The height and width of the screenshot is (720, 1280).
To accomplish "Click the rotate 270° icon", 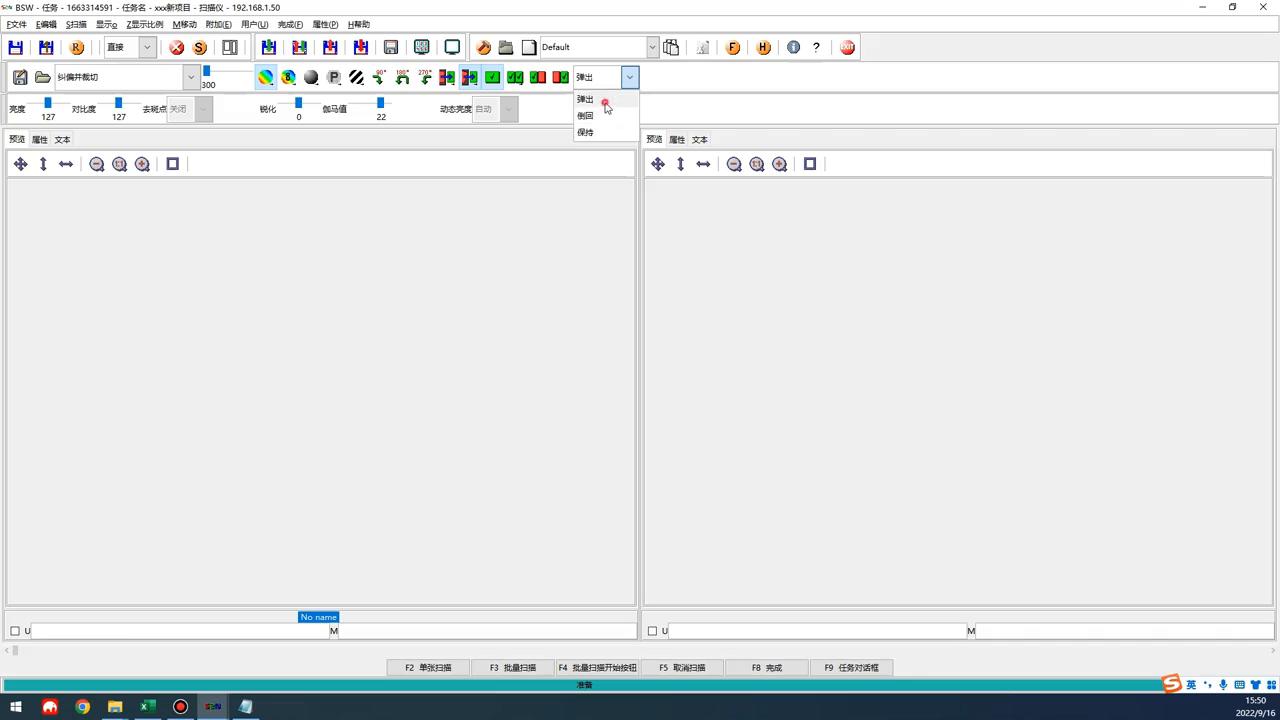I will point(425,77).
